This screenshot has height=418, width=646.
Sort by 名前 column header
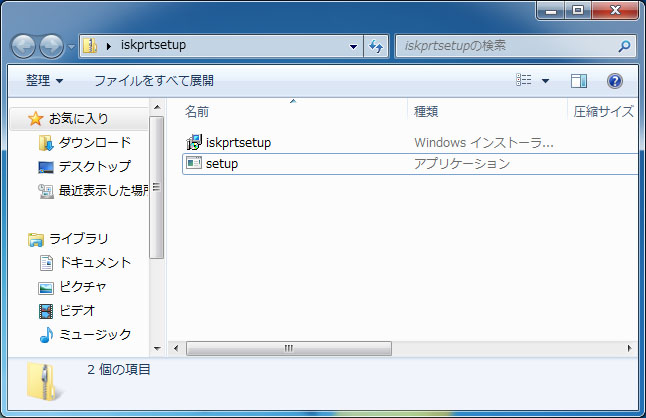(197, 111)
